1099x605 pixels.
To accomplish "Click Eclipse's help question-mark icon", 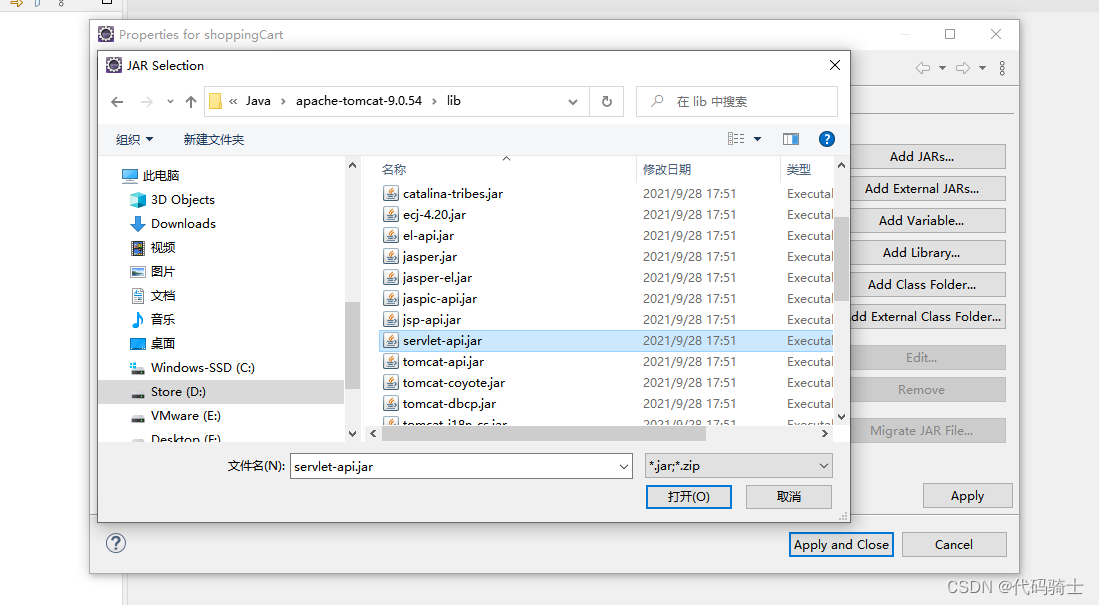I will (116, 543).
